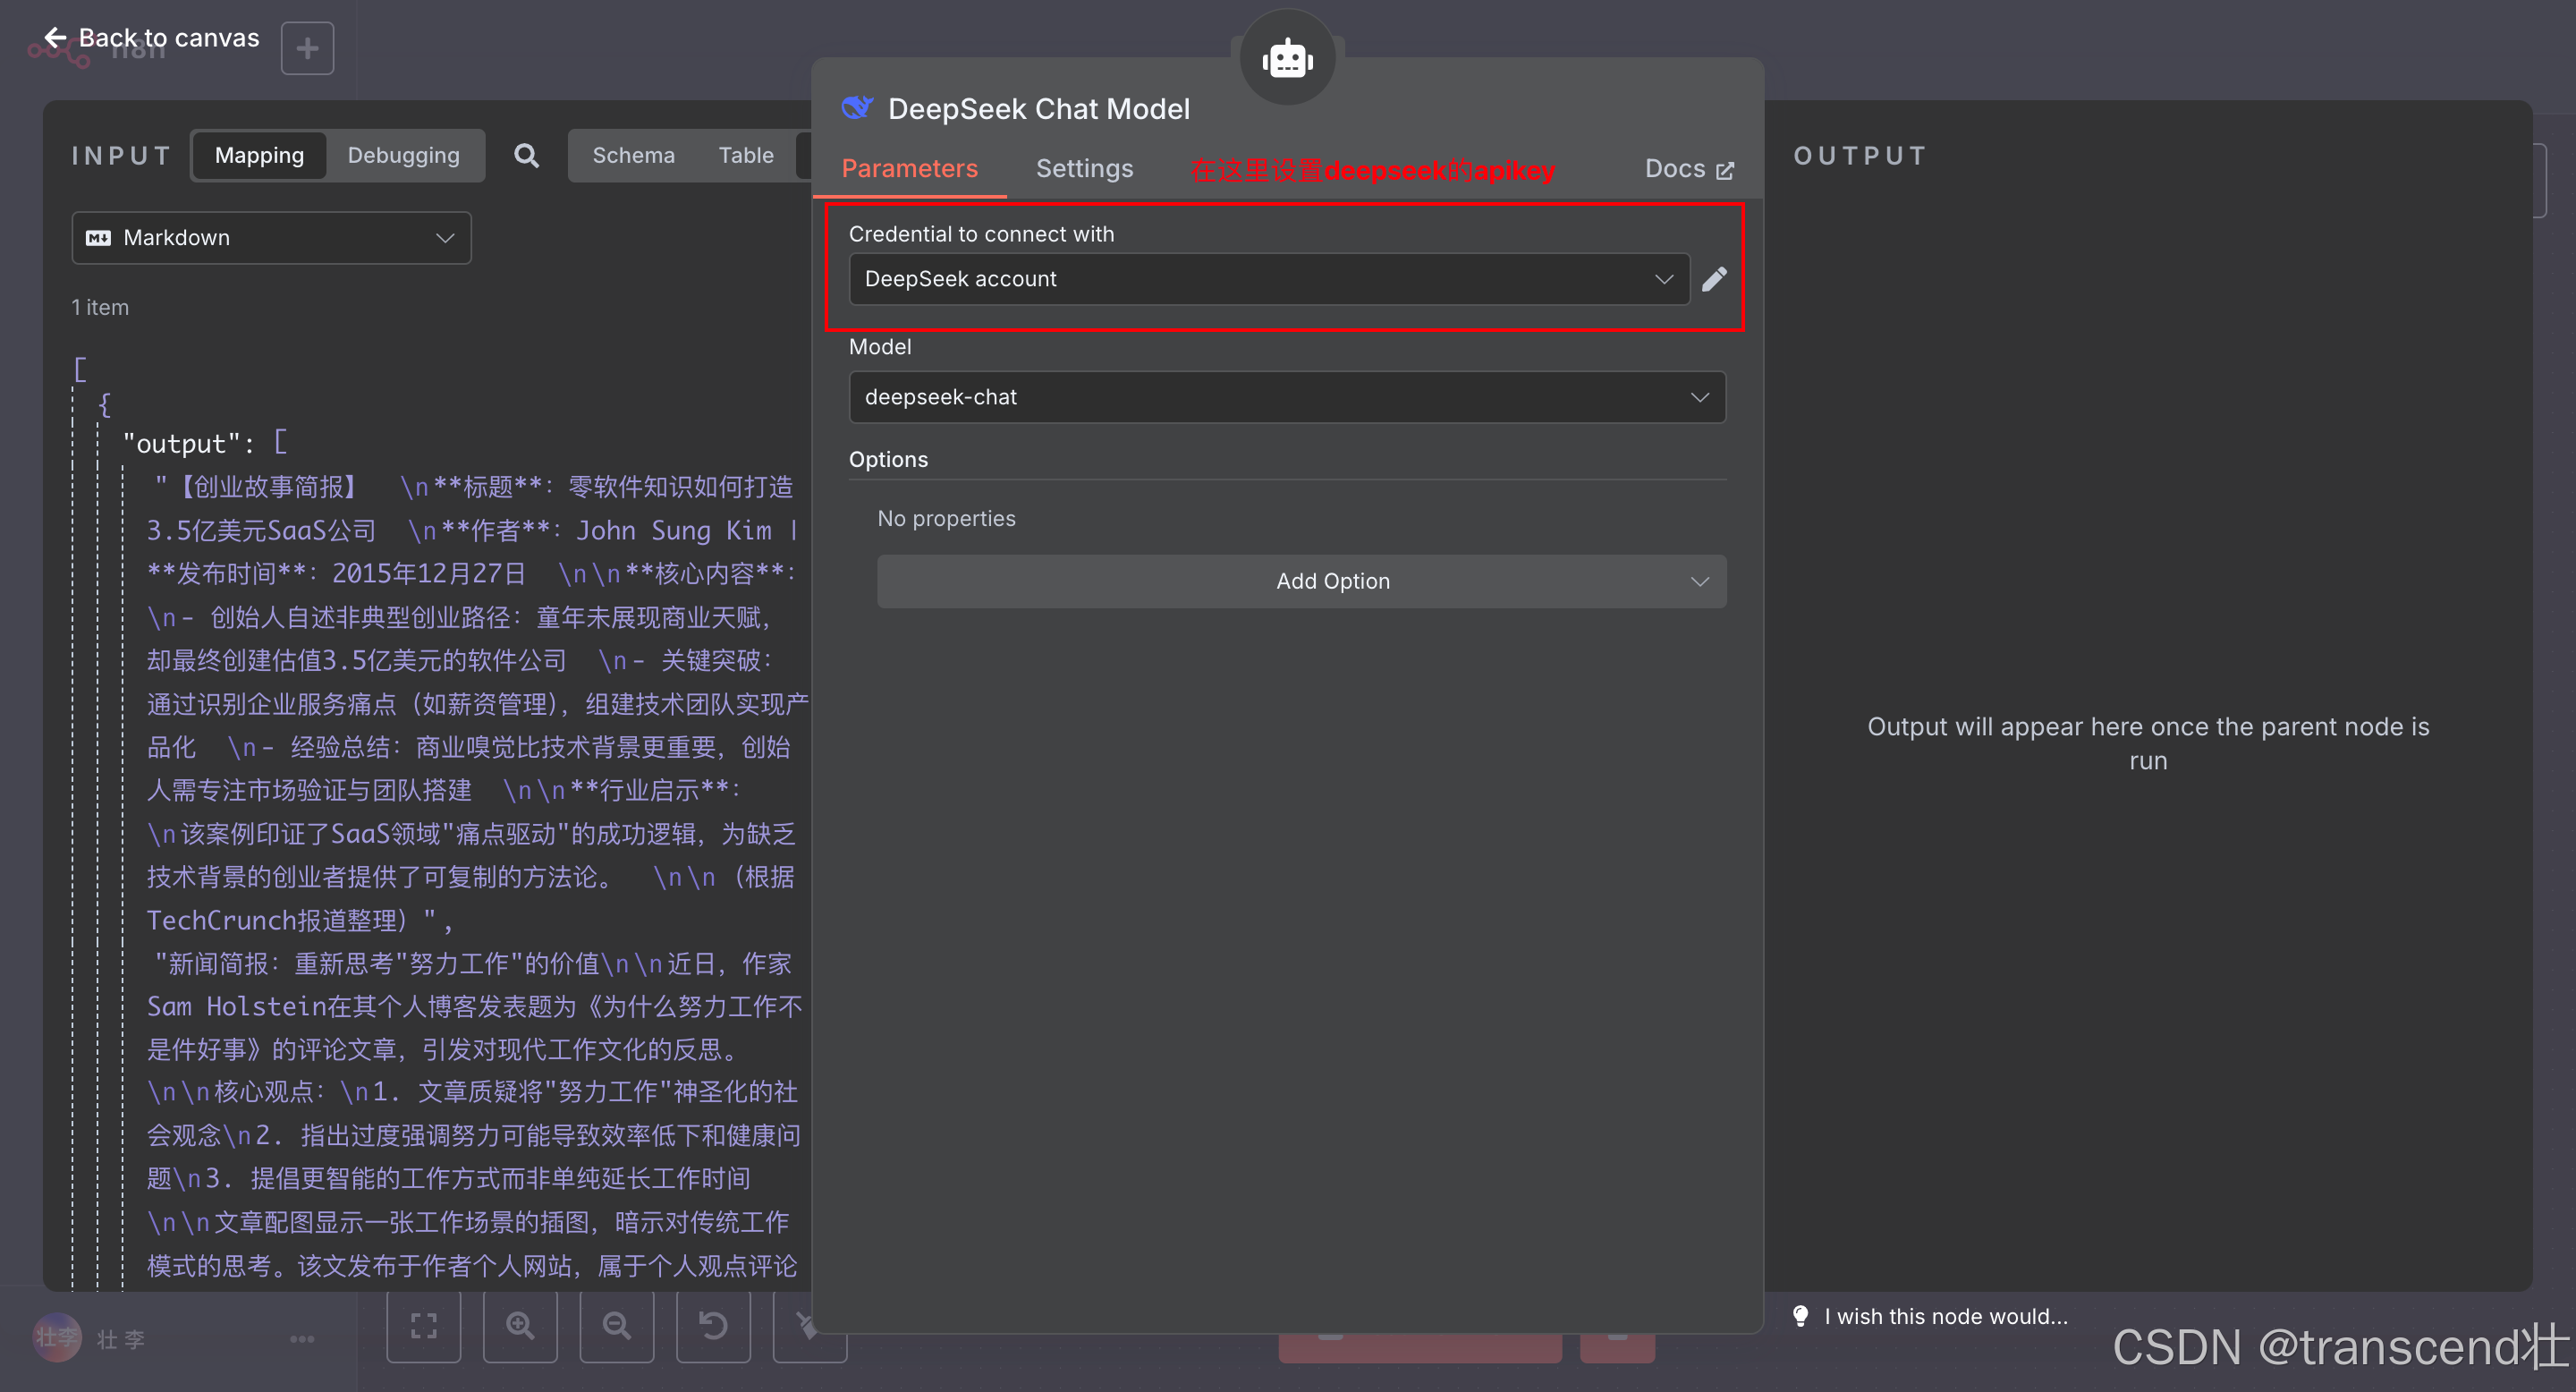The height and width of the screenshot is (1392, 2576).
Task: Click Add Option dropdown
Action: (x=1301, y=581)
